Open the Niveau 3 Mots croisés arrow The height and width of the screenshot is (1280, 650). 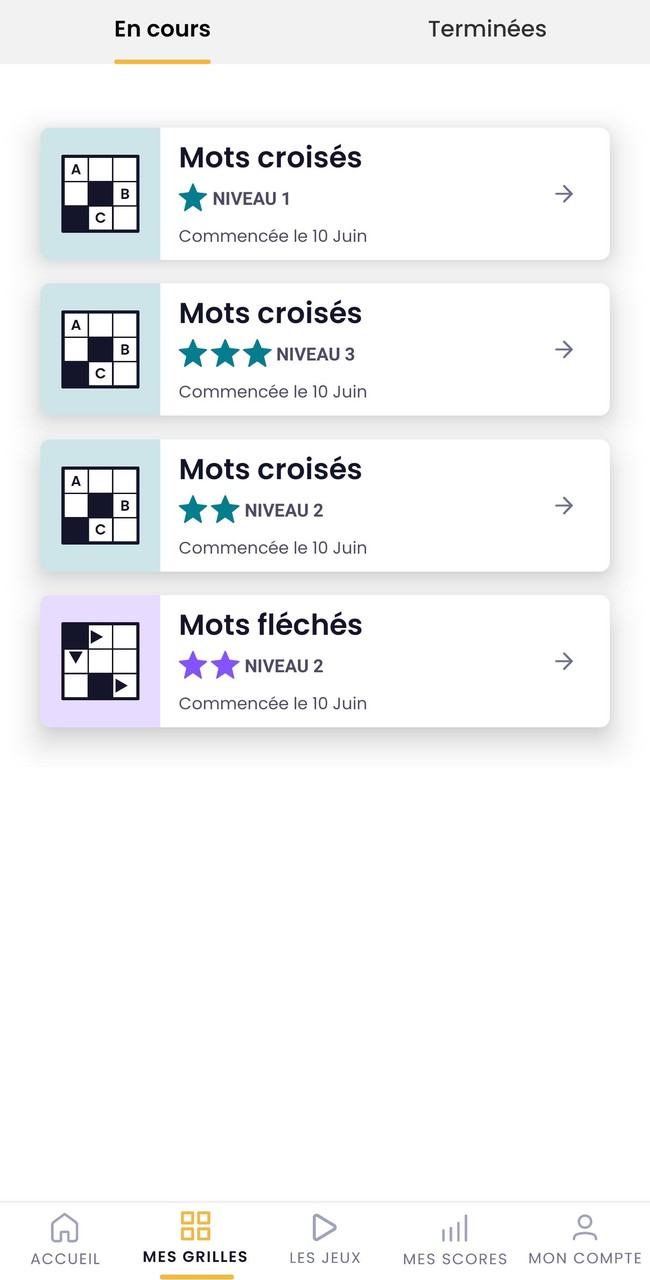click(x=563, y=349)
